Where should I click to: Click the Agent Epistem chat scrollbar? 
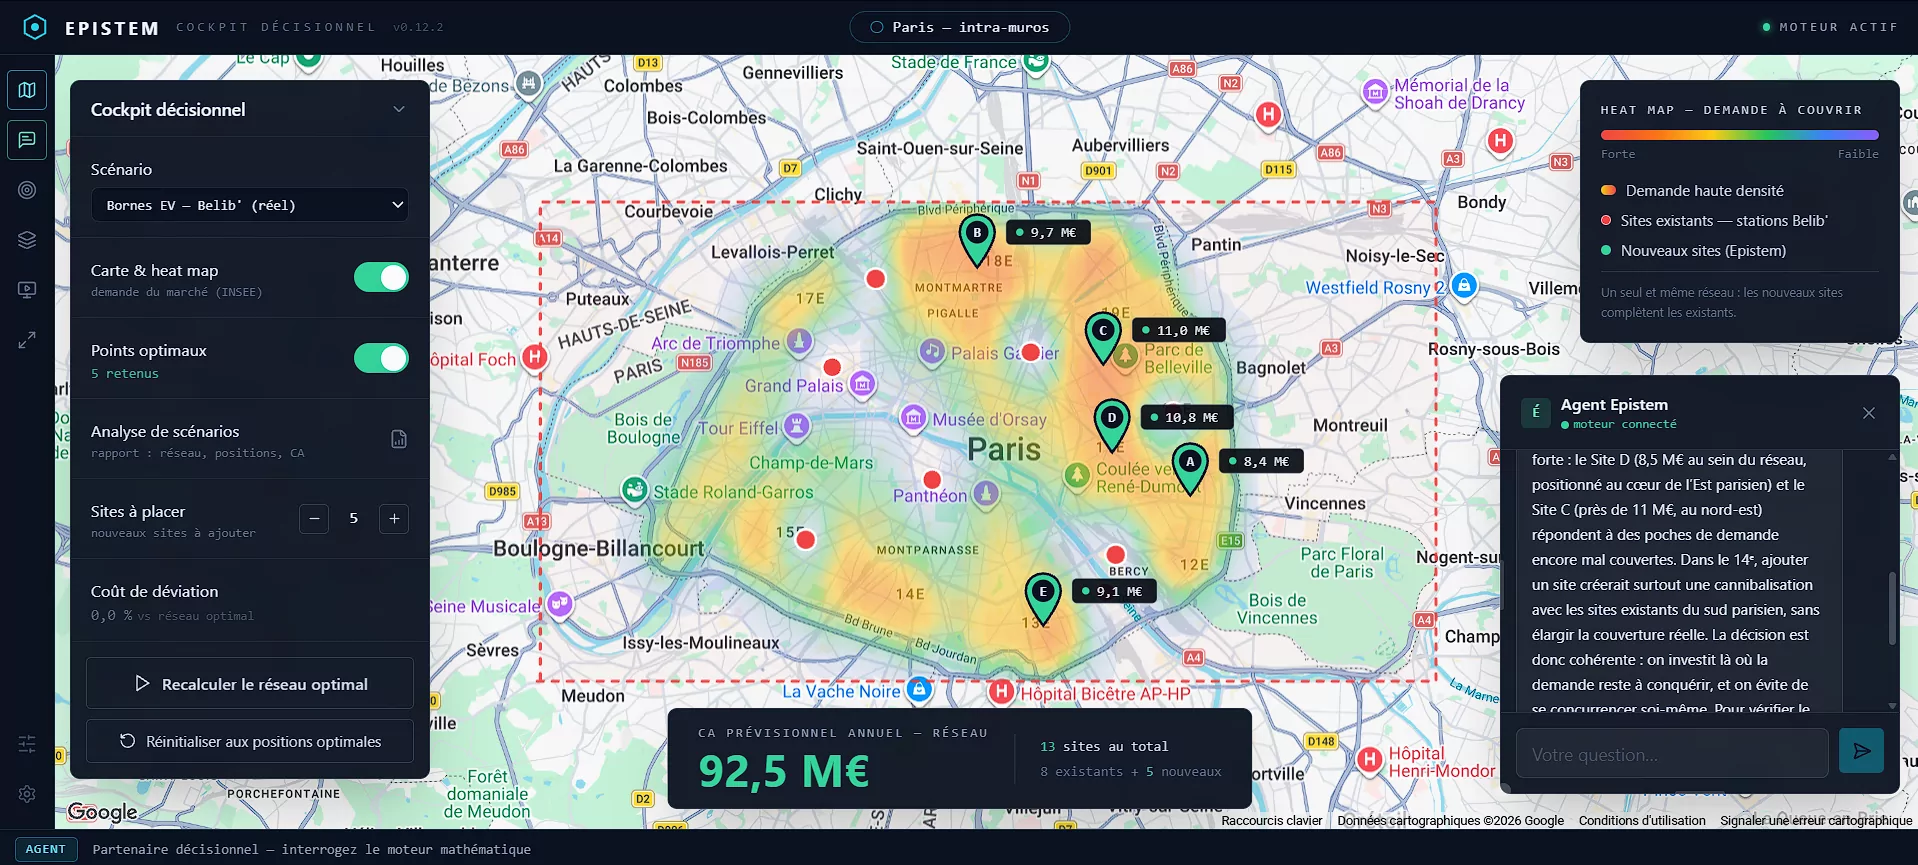(1891, 608)
